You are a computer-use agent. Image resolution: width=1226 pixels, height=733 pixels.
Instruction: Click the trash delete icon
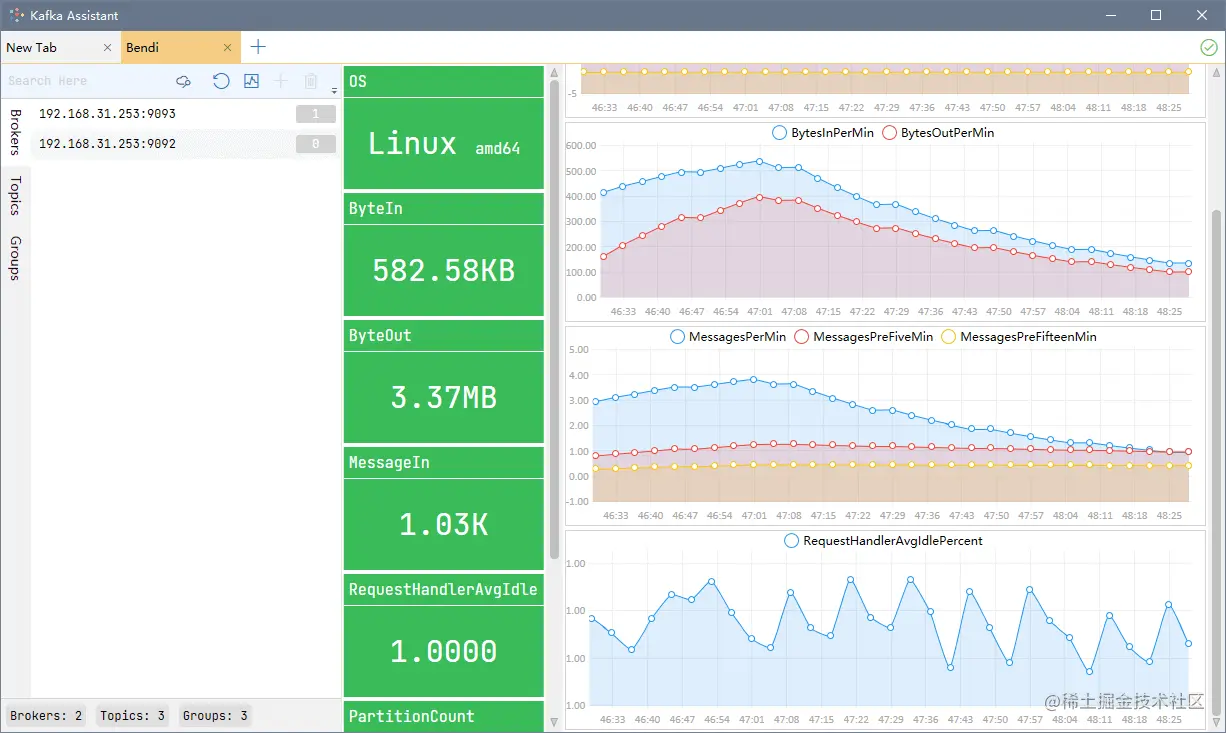click(311, 81)
